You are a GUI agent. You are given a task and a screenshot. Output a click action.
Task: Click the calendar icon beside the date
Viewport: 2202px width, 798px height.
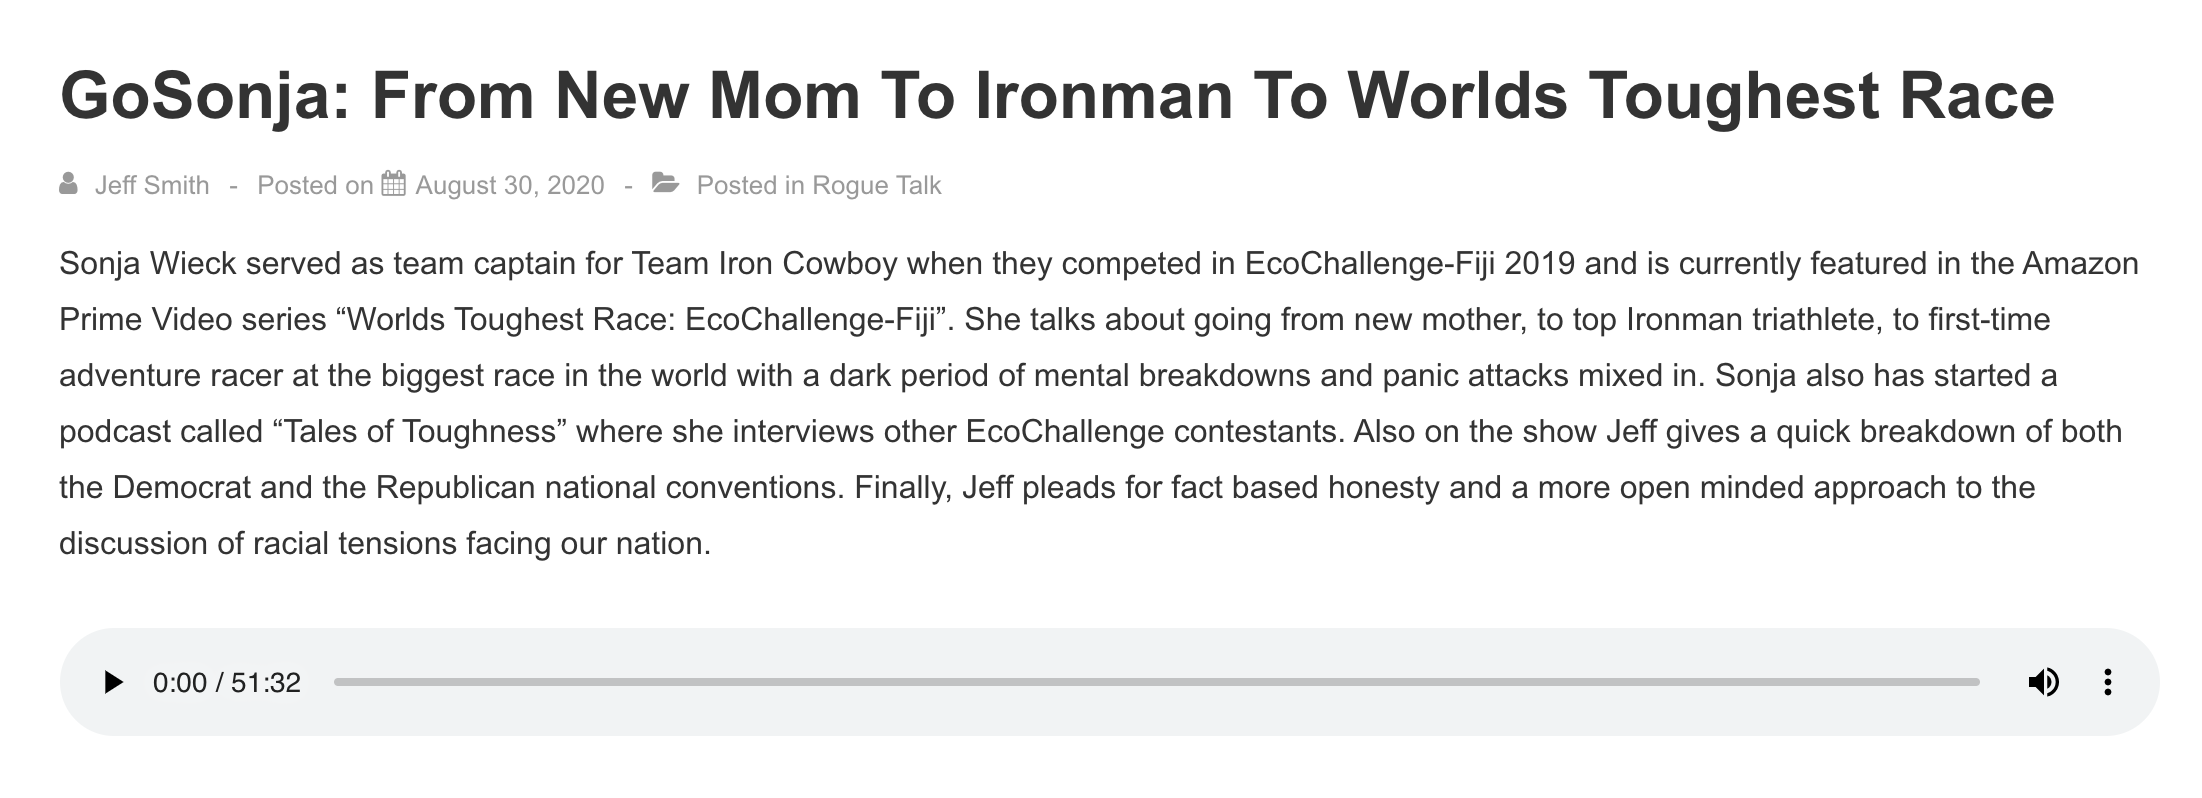394,184
